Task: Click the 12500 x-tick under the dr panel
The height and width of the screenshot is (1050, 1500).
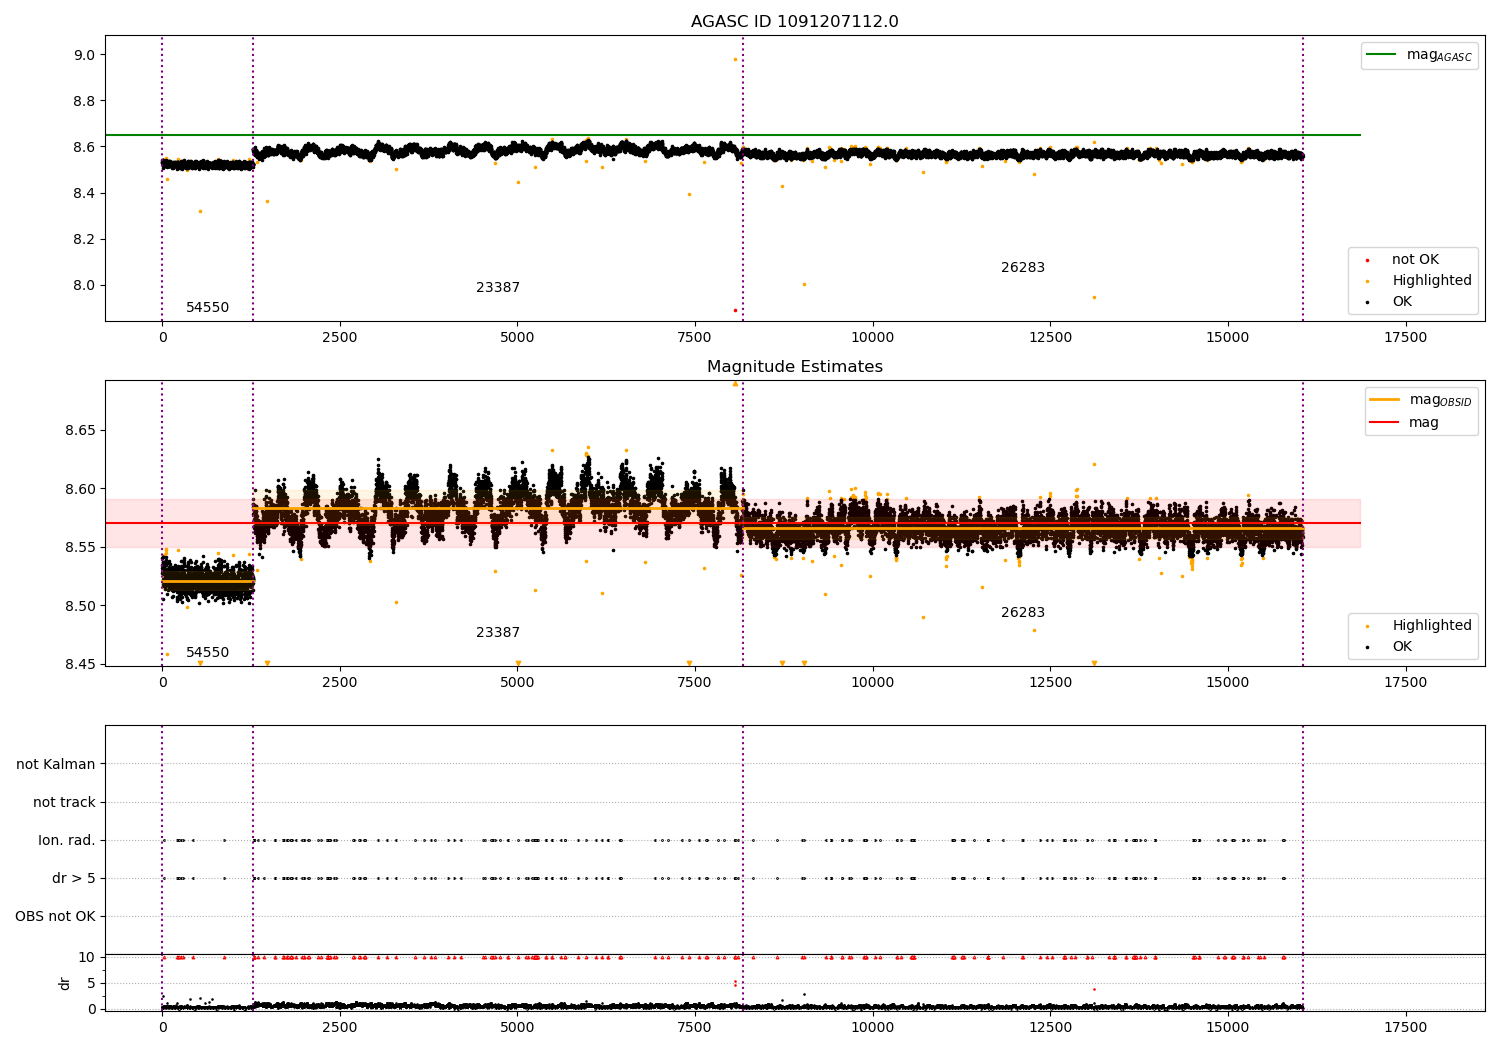Action: pyautogui.click(x=1050, y=1026)
